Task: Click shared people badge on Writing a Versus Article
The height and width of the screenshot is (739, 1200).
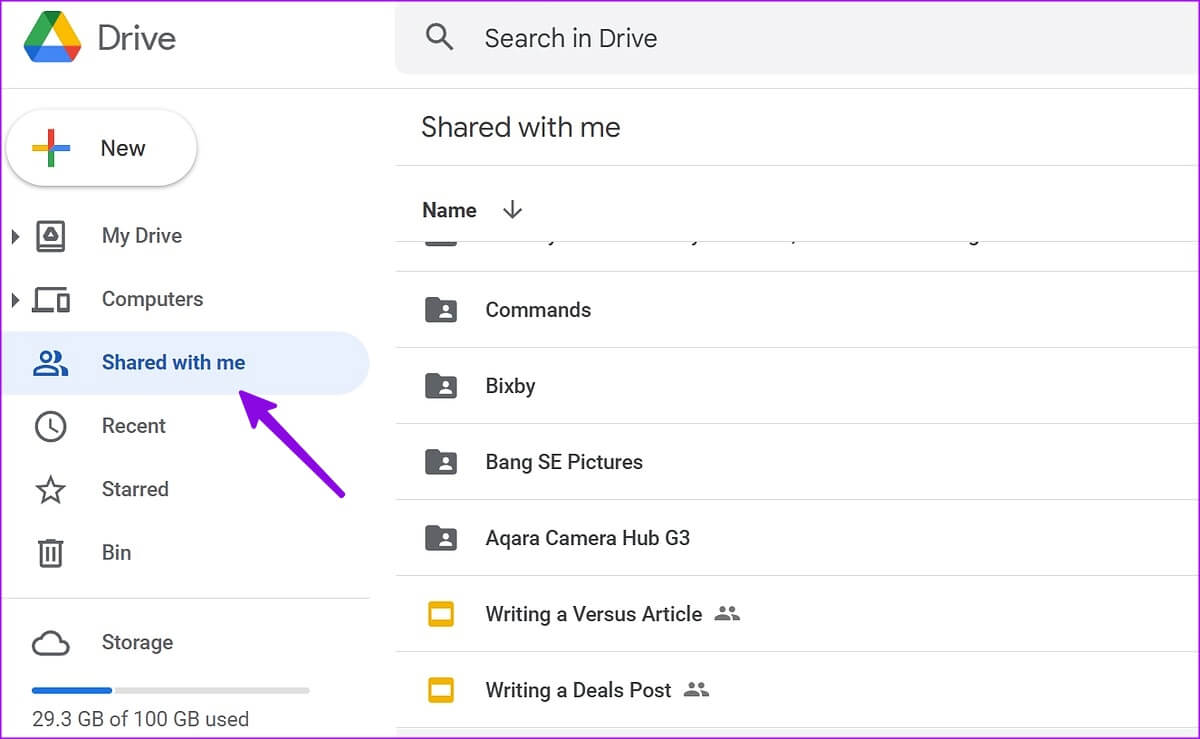Action: point(728,614)
